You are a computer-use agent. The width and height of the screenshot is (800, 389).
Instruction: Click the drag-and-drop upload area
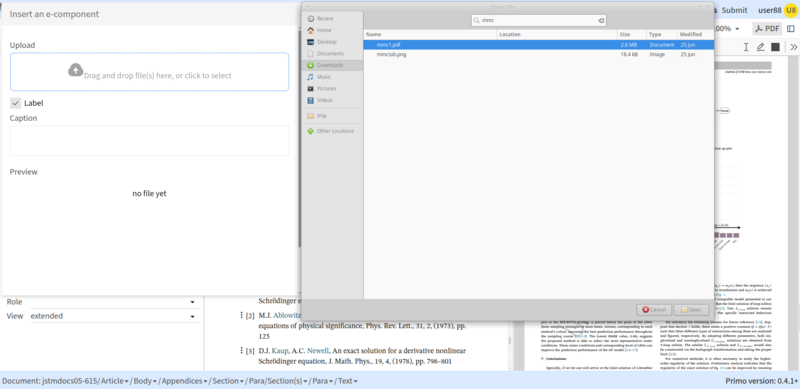[x=149, y=71]
